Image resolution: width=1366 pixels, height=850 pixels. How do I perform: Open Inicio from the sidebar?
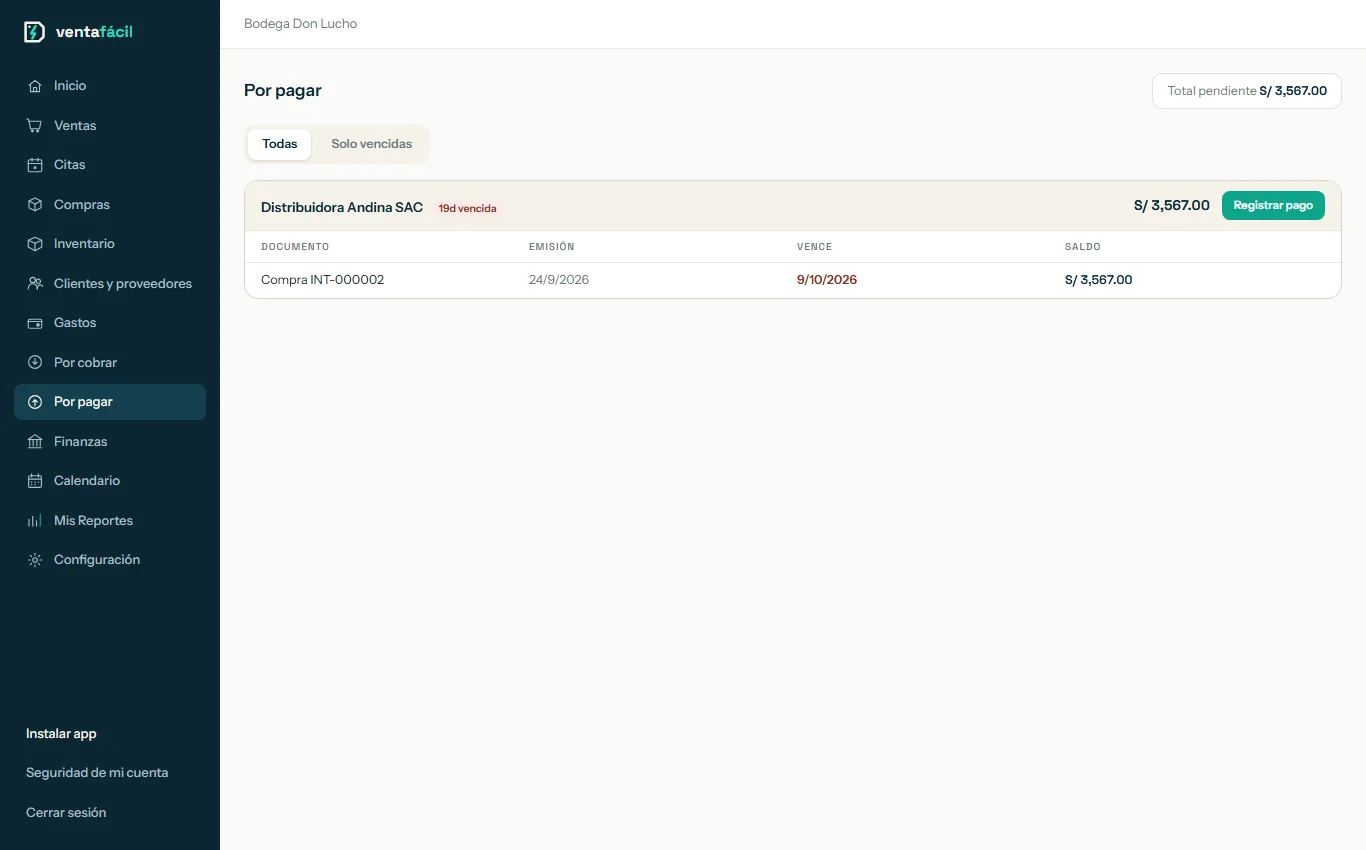[x=110, y=86]
